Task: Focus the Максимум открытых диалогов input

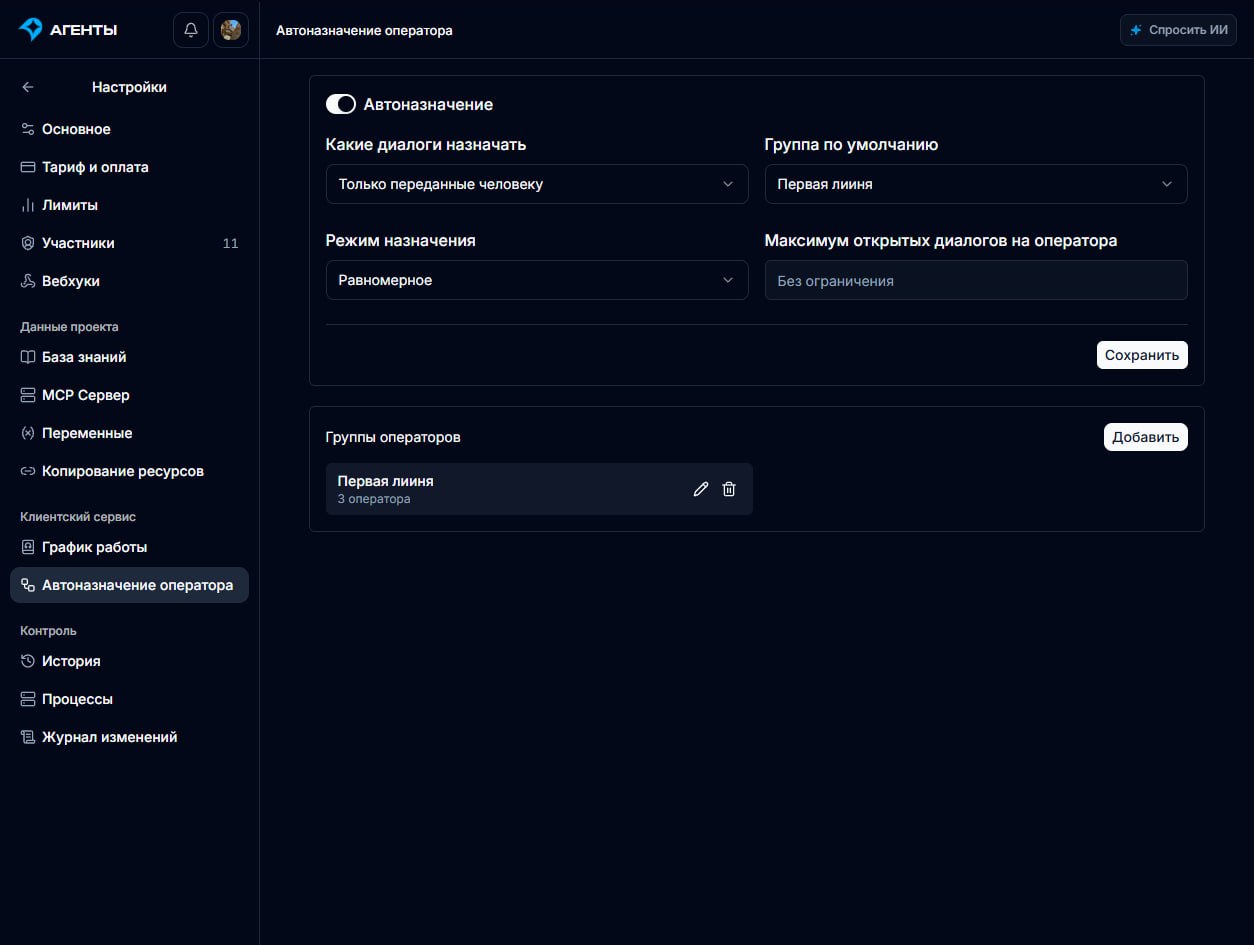Action: tap(976, 280)
